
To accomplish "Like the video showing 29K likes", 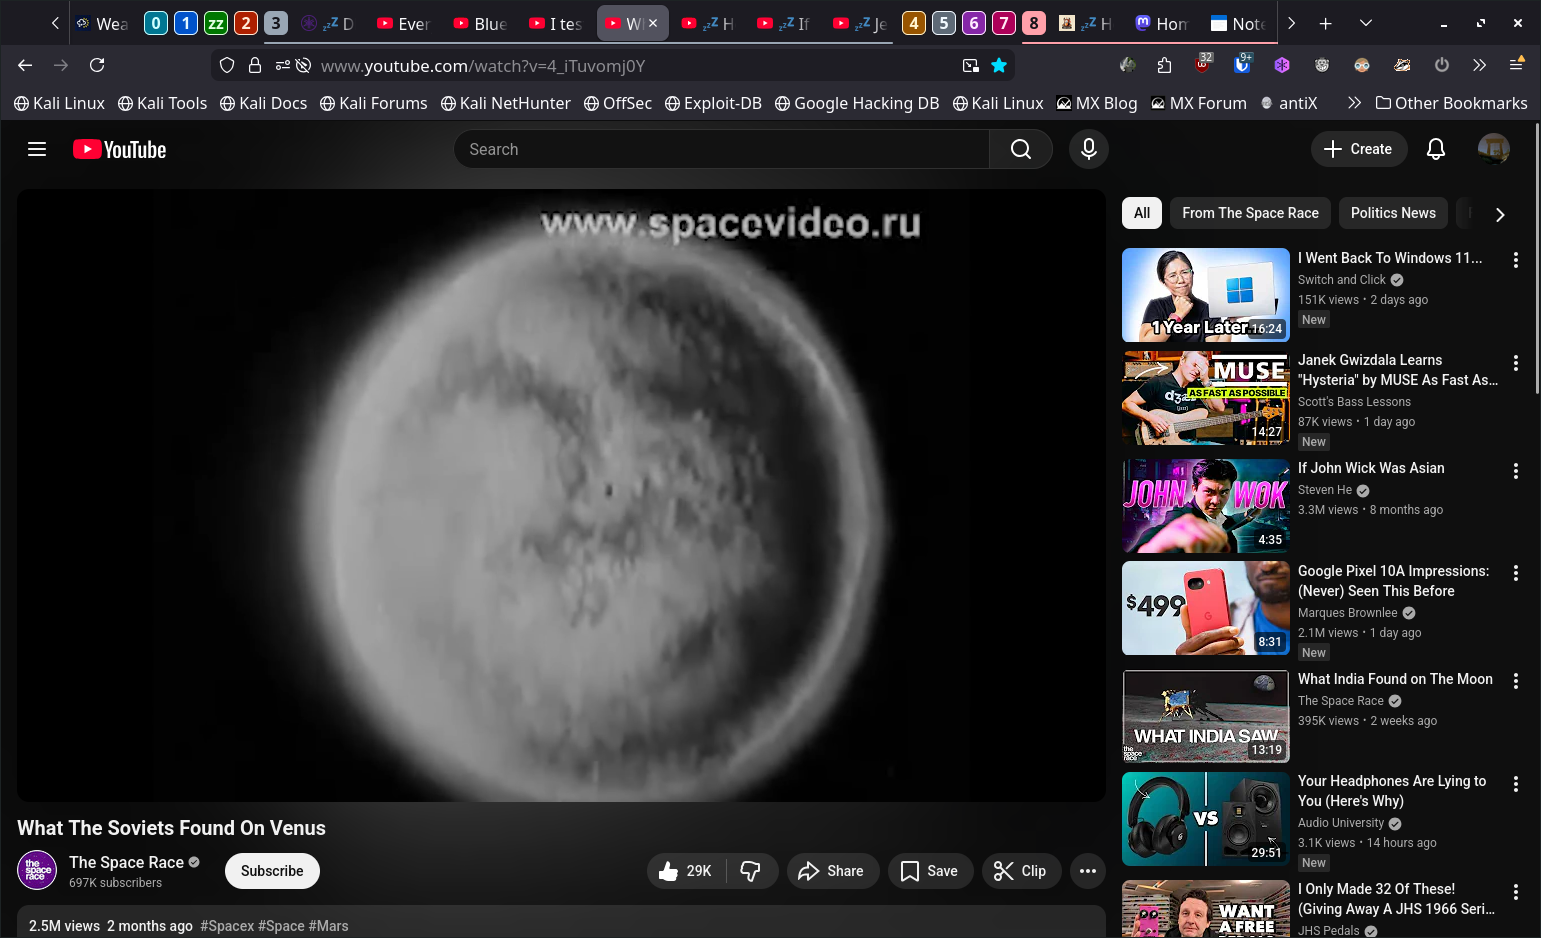I will point(686,871).
